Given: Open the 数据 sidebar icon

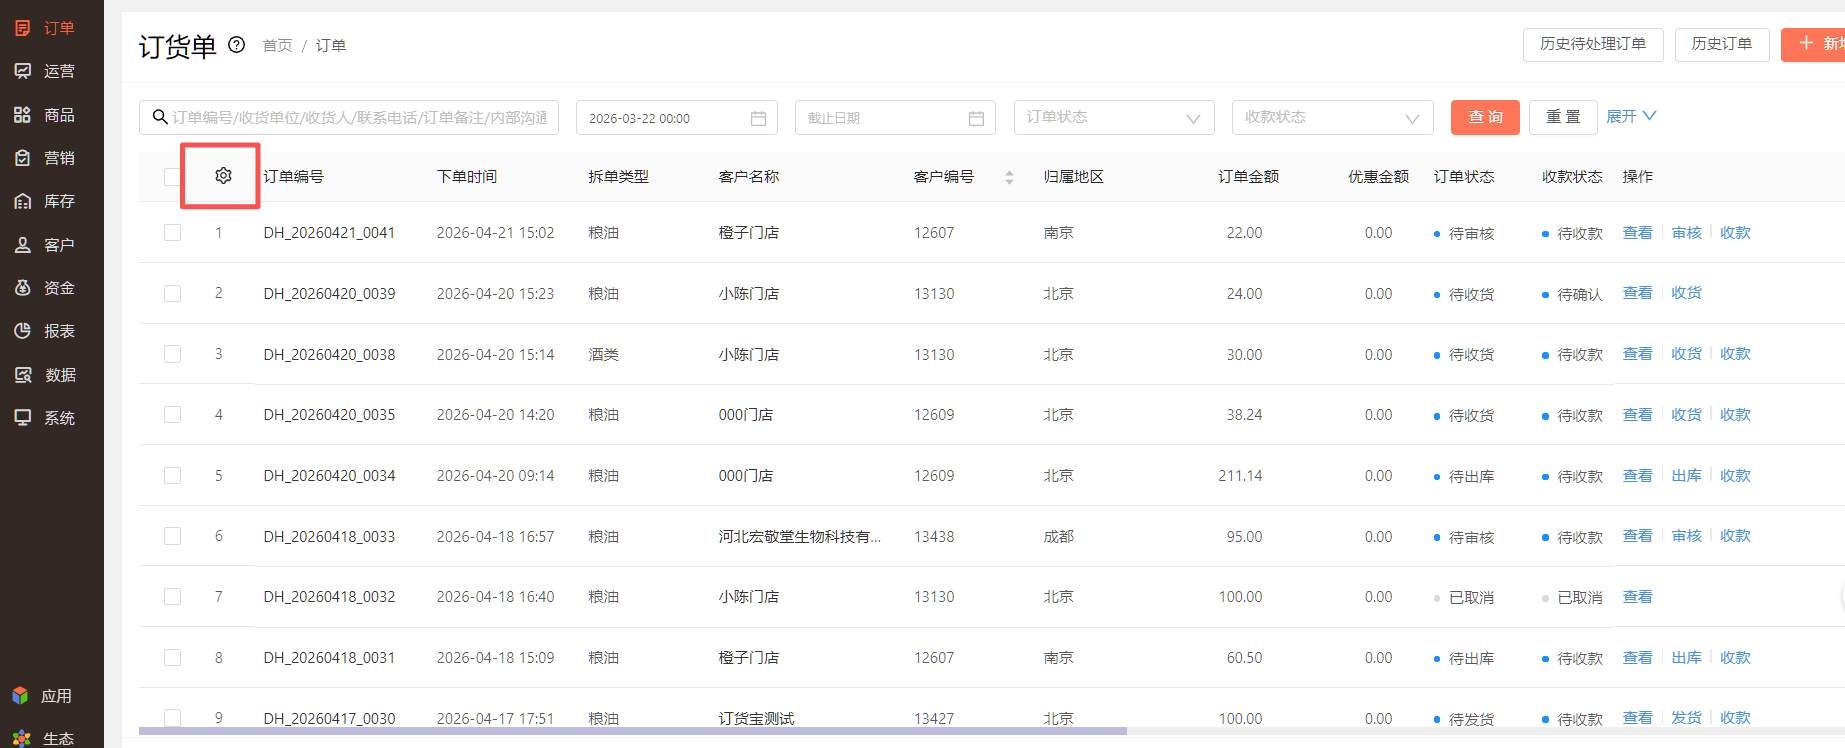Looking at the screenshot, I should (x=22, y=375).
